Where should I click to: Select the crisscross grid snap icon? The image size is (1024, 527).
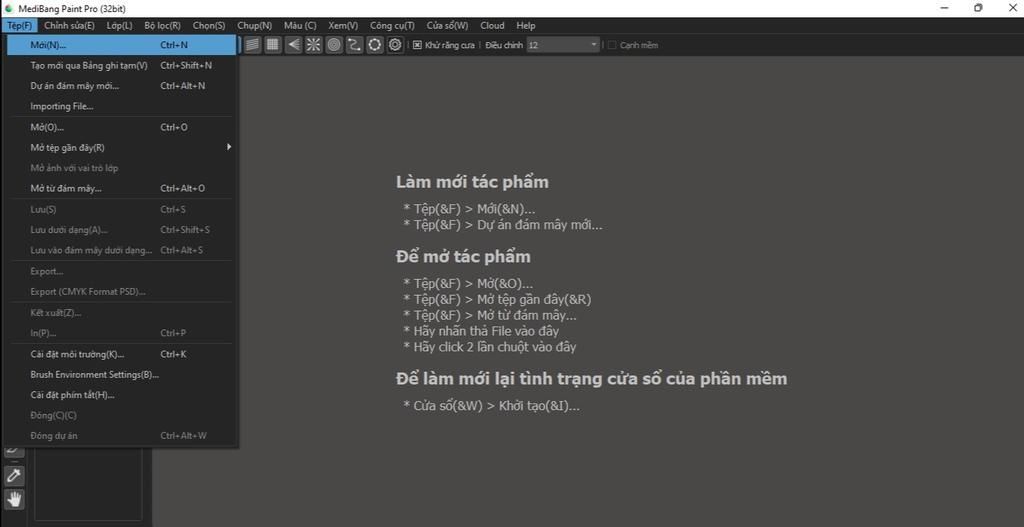point(273,44)
